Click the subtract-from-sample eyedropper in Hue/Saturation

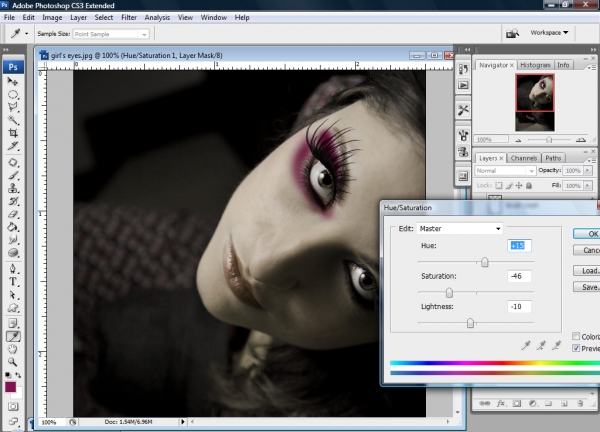(556, 346)
